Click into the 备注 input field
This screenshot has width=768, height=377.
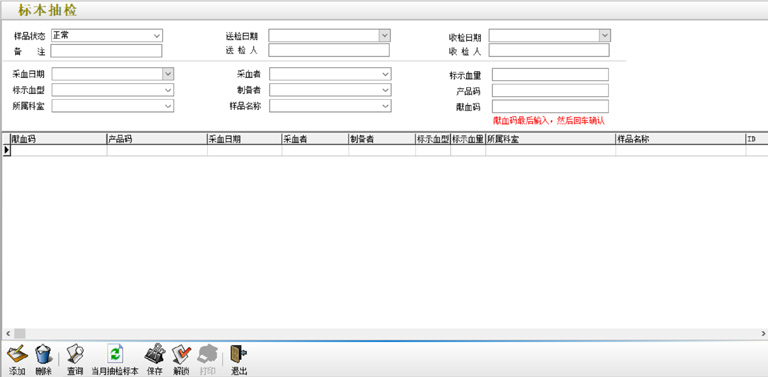pos(106,51)
